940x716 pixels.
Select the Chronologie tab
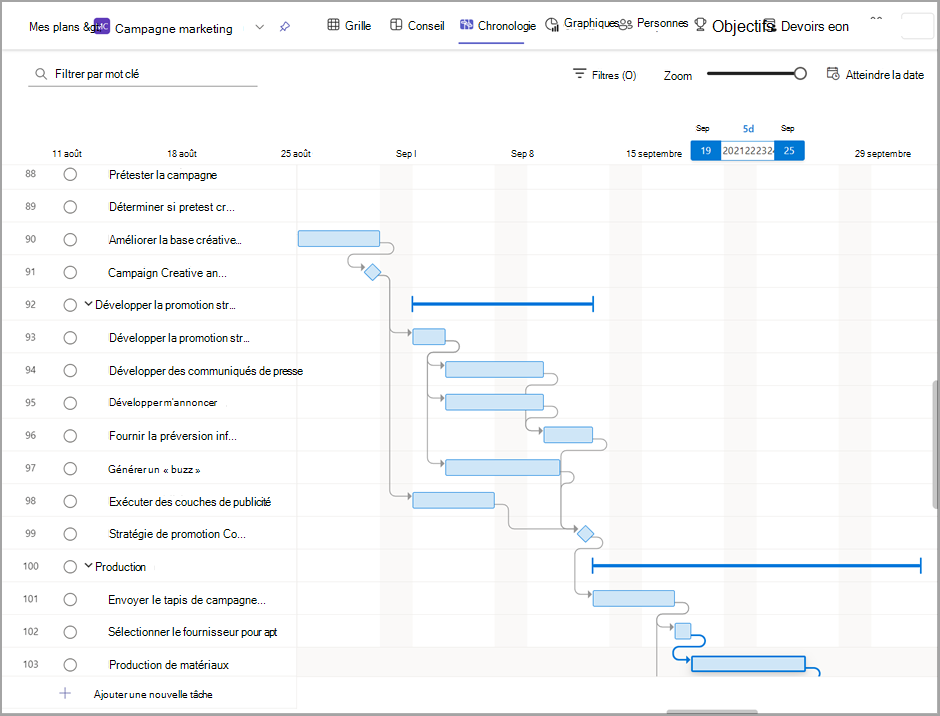(498, 26)
